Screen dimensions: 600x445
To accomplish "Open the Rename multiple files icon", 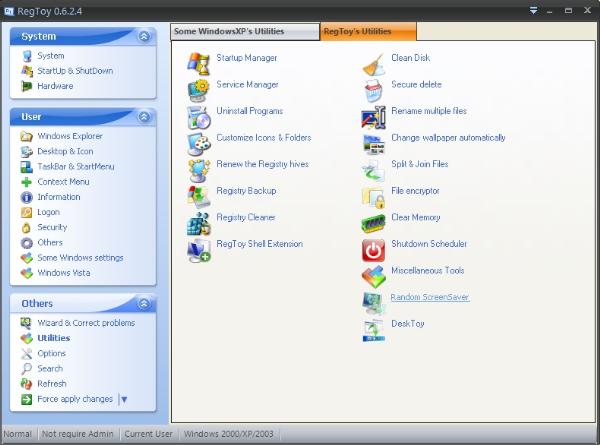I will (x=373, y=117).
